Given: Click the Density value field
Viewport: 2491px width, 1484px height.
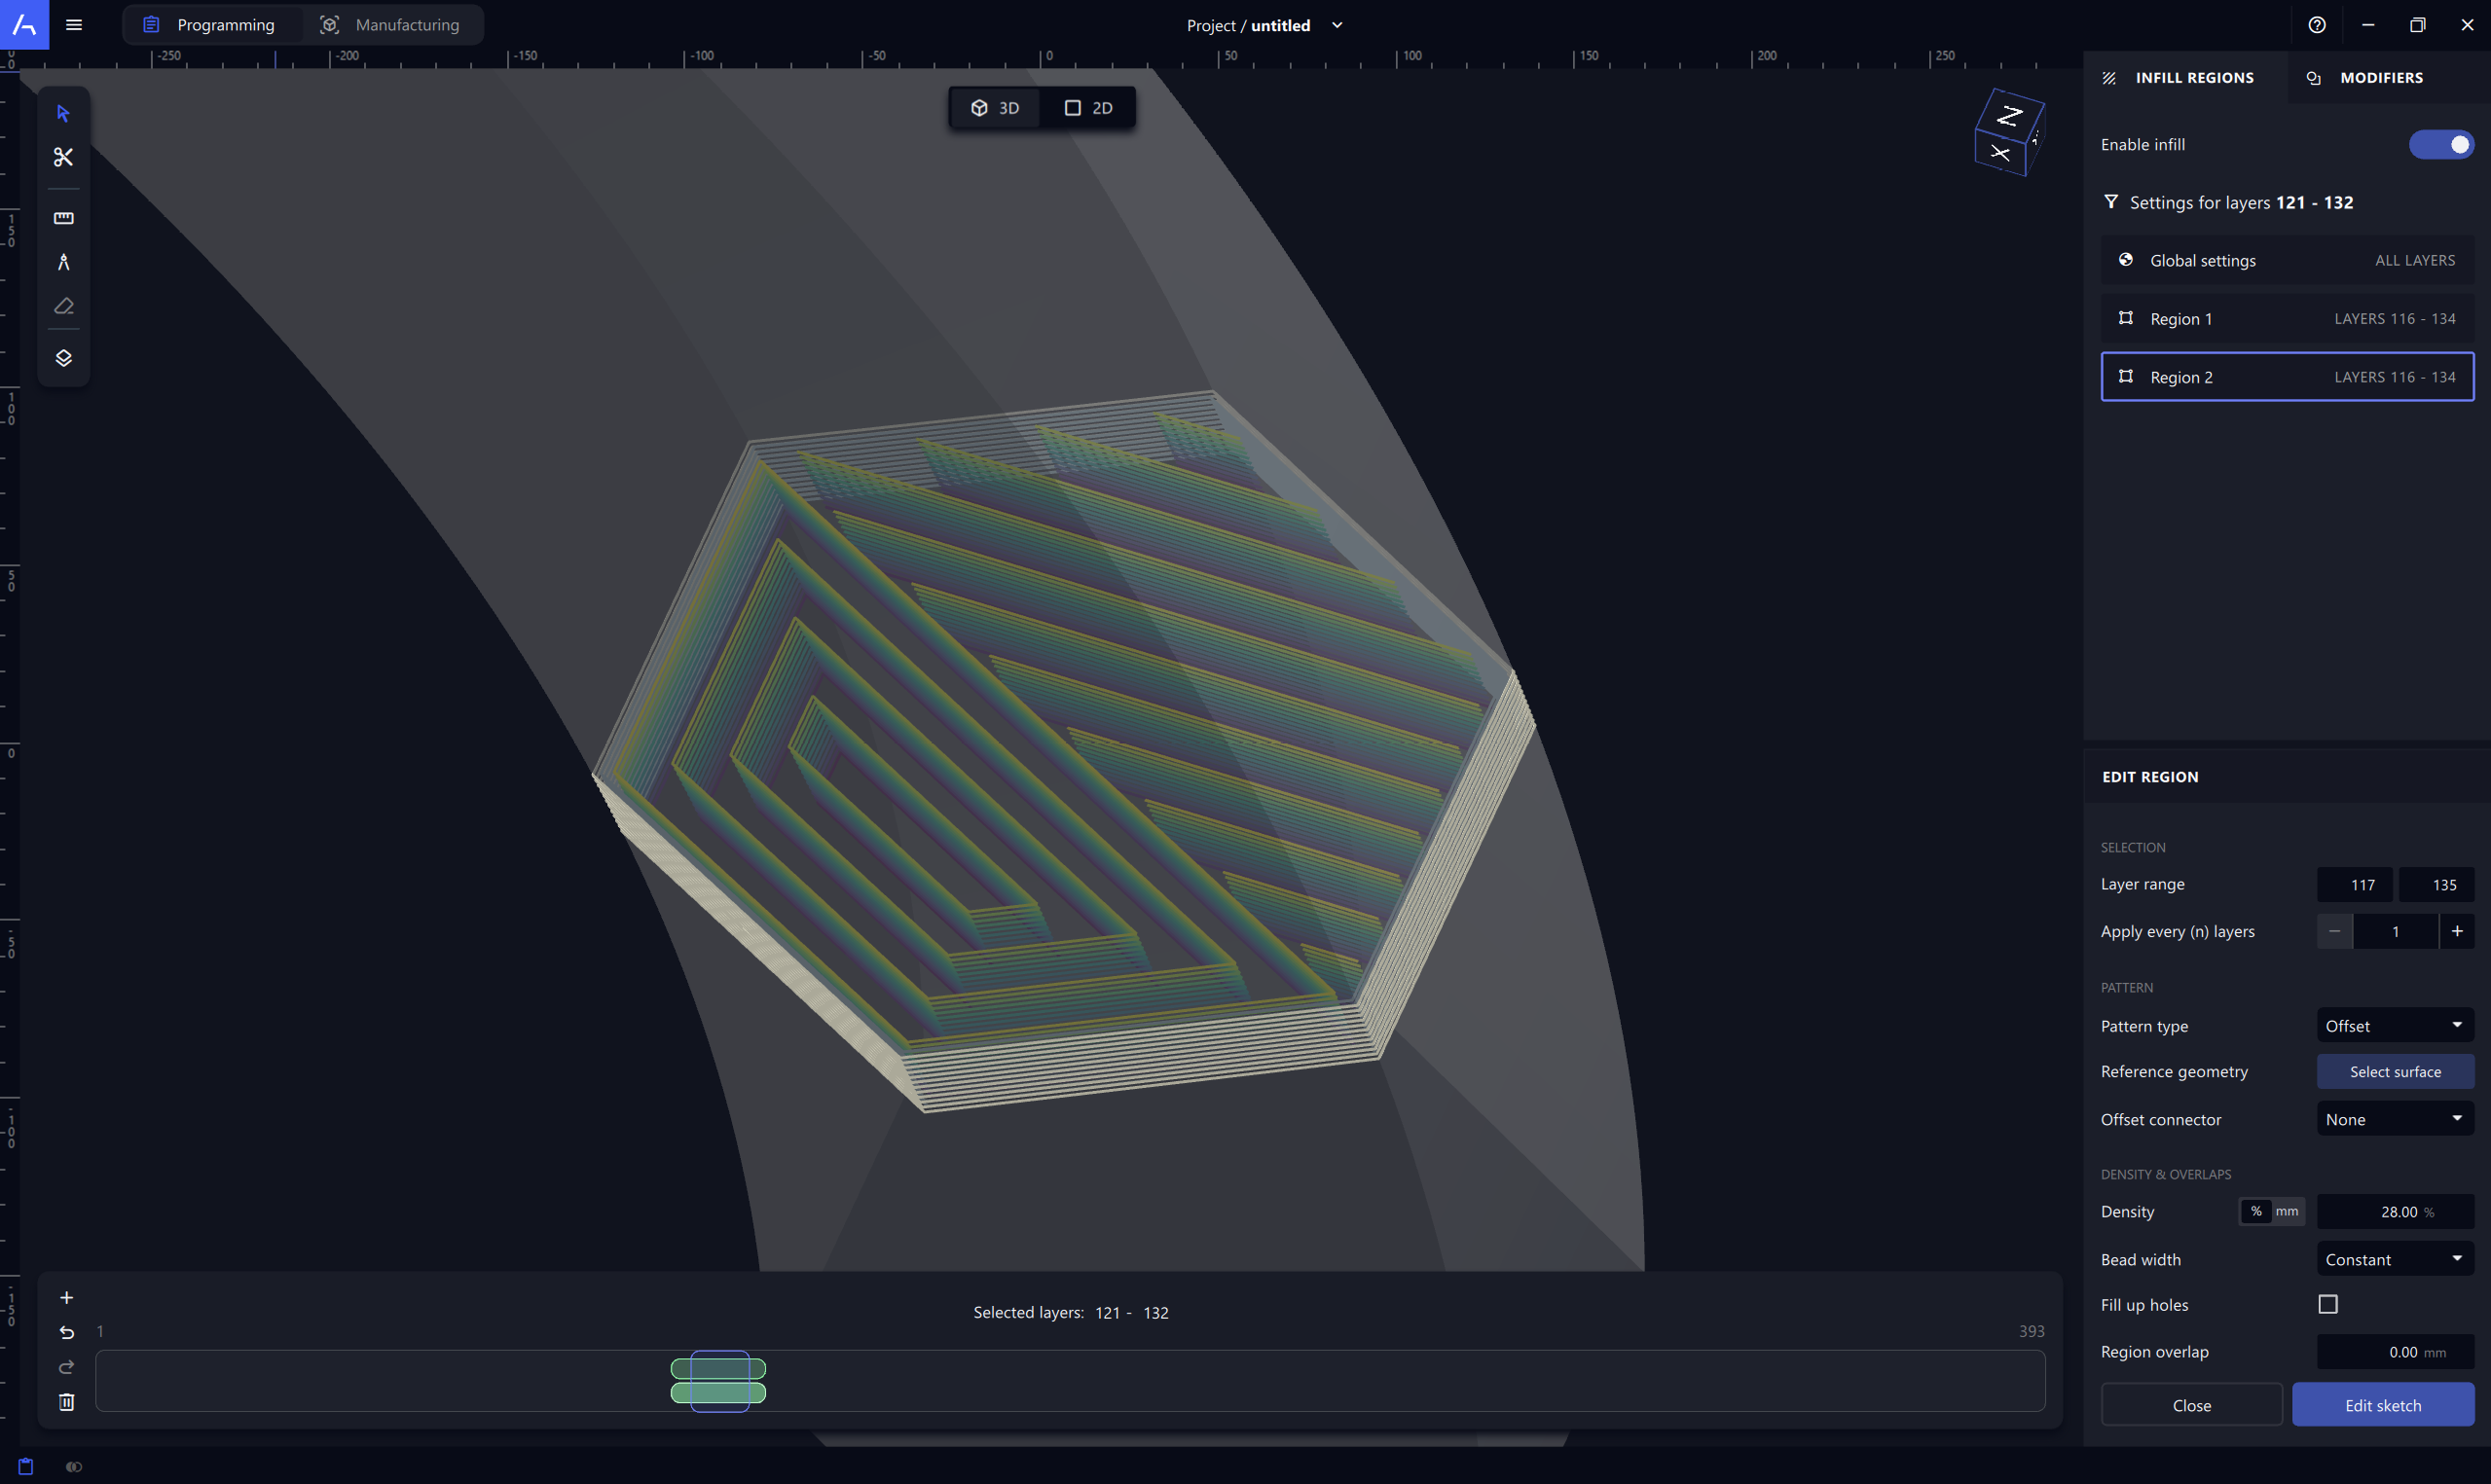Looking at the screenshot, I should point(2395,1211).
